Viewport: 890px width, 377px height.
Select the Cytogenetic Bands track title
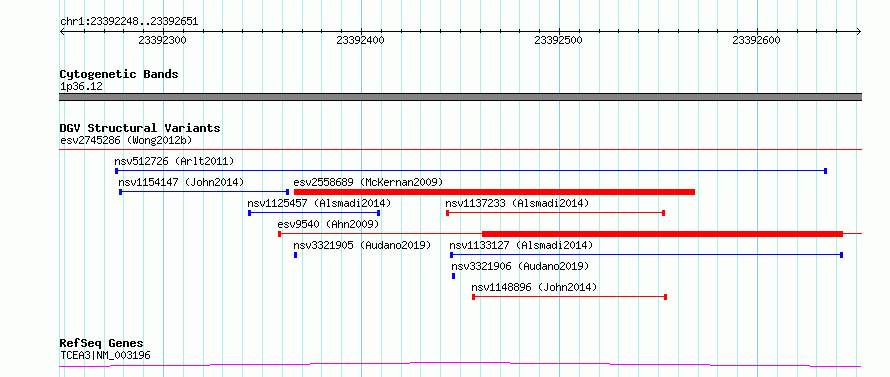pos(119,74)
